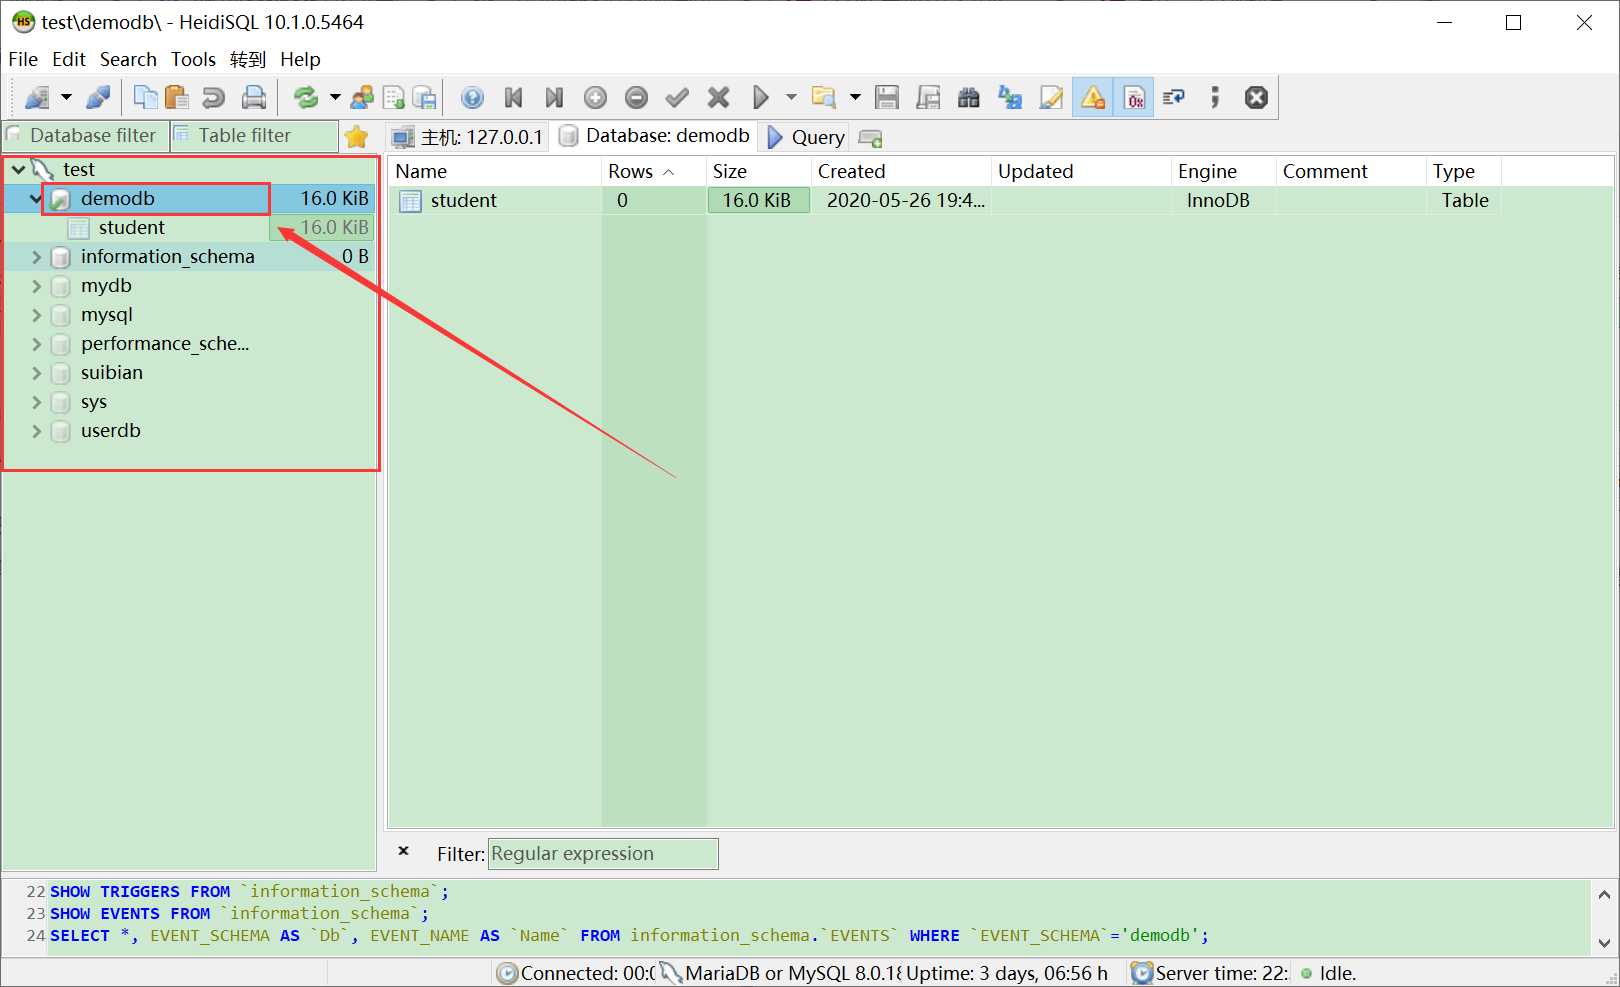Expand the information_schema database node

36,257
